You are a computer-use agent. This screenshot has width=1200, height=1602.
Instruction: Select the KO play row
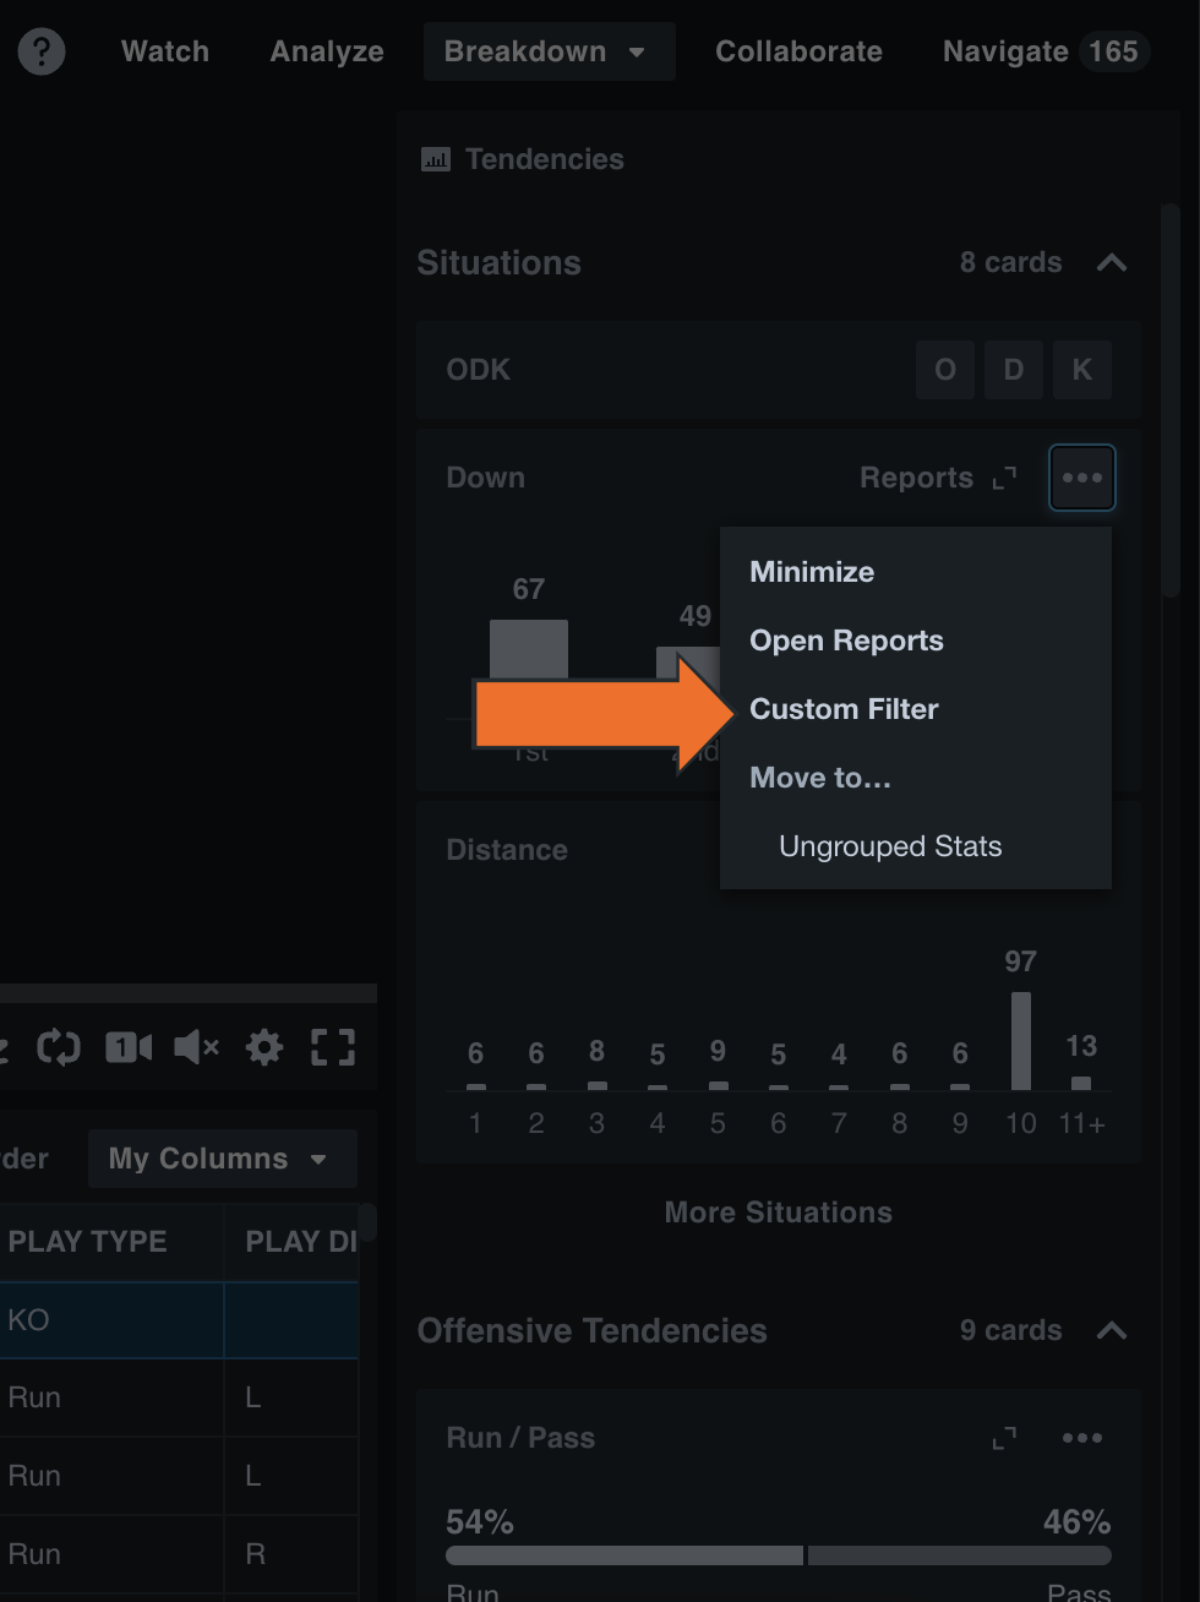point(179,1320)
